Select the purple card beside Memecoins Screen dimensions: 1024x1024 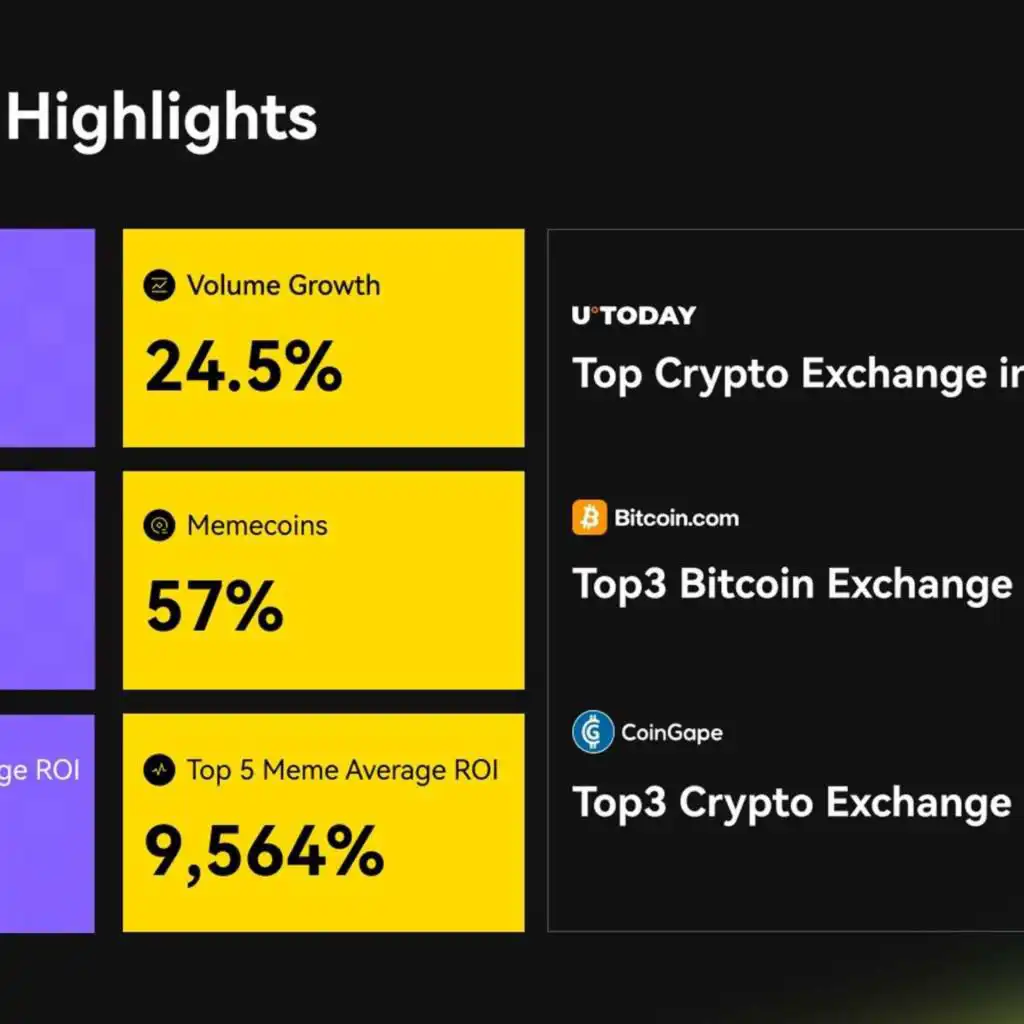(47, 581)
